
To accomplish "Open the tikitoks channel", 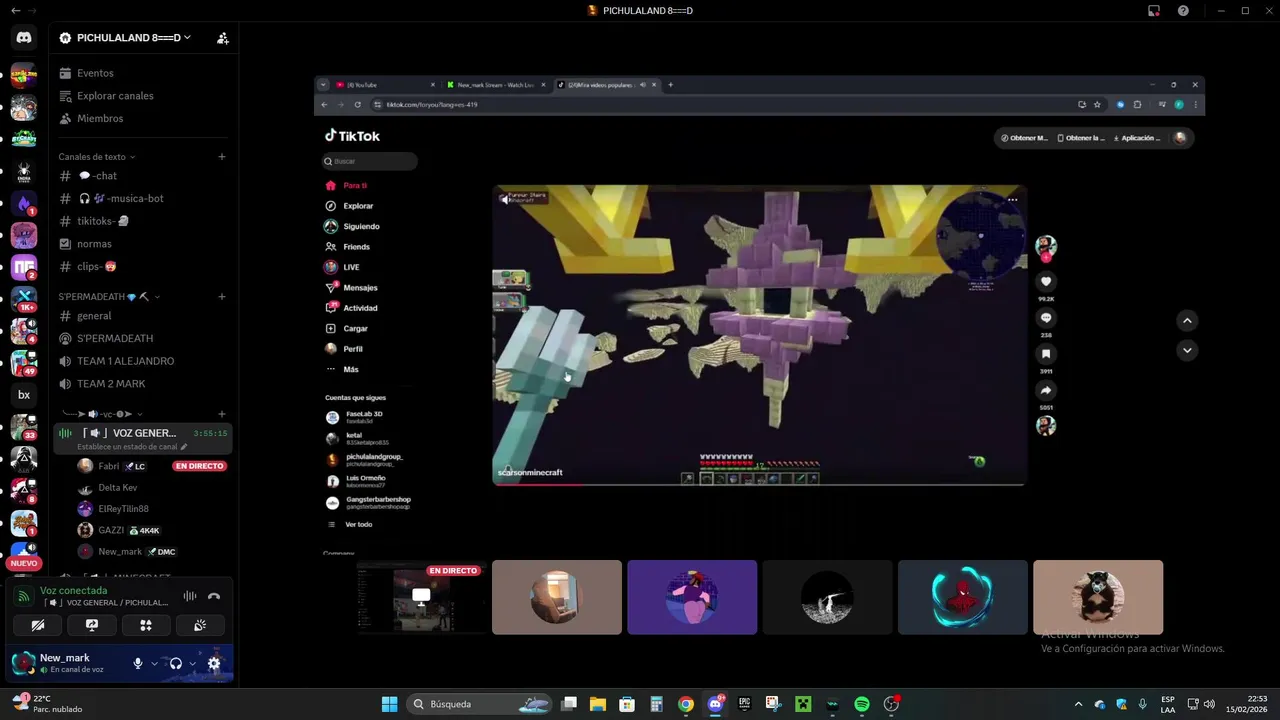I will (x=144, y=221).
